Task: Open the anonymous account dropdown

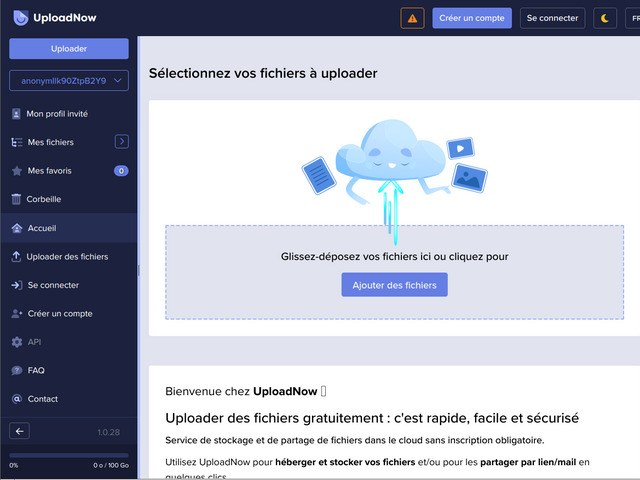Action: pos(69,81)
